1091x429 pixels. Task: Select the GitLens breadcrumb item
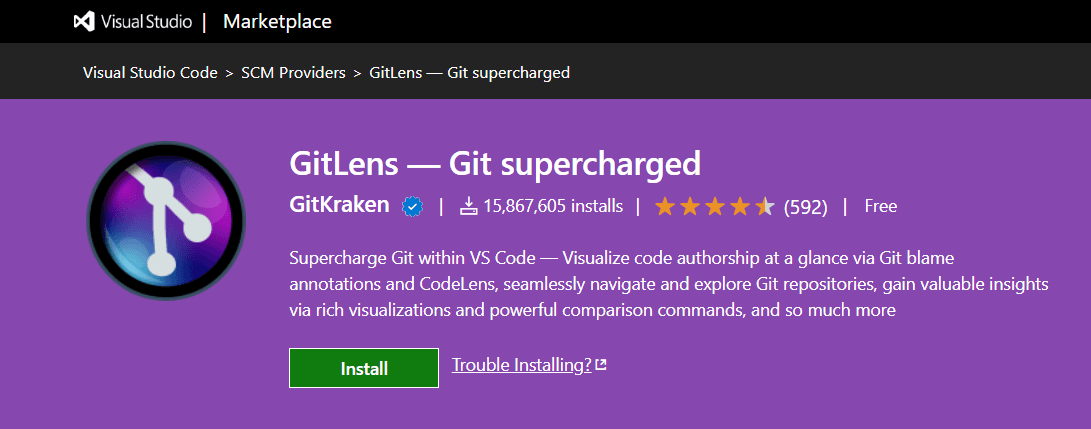470,73
